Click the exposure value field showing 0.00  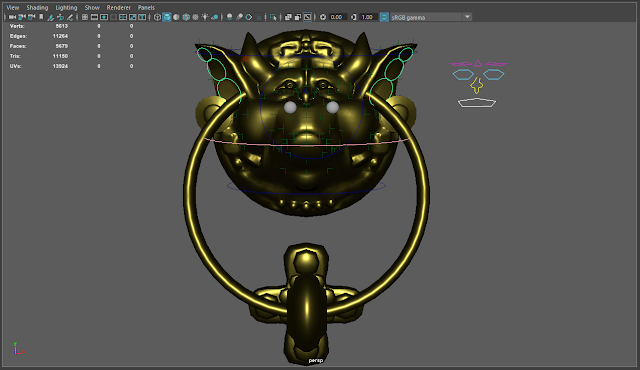pos(338,17)
